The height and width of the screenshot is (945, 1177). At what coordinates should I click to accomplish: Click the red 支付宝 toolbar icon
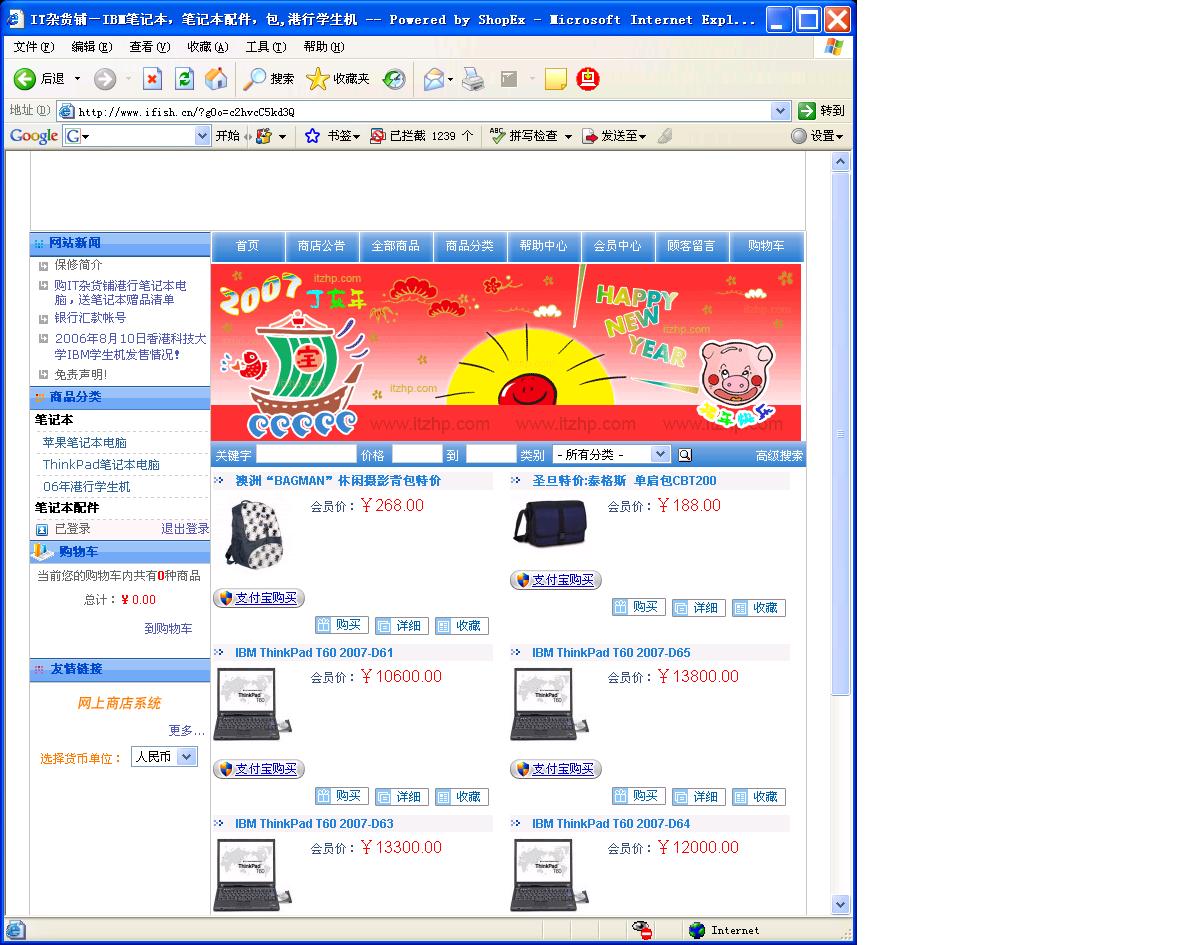(x=588, y=79)
